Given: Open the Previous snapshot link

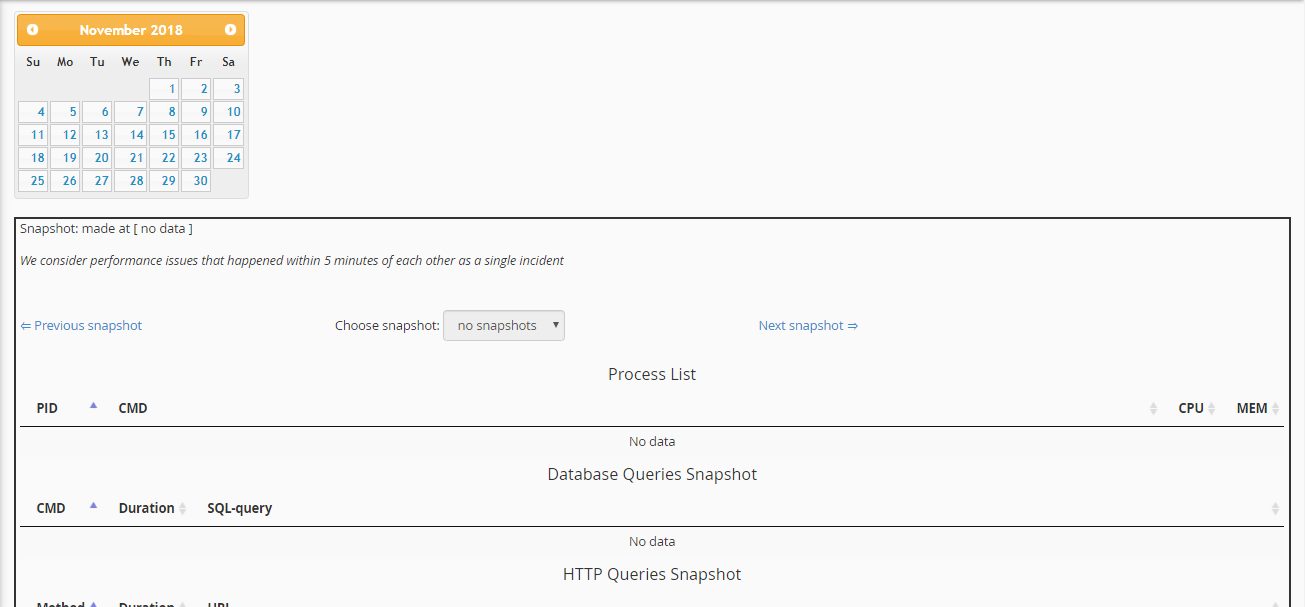Looking at the screenshot, I should tap(81, 325).
